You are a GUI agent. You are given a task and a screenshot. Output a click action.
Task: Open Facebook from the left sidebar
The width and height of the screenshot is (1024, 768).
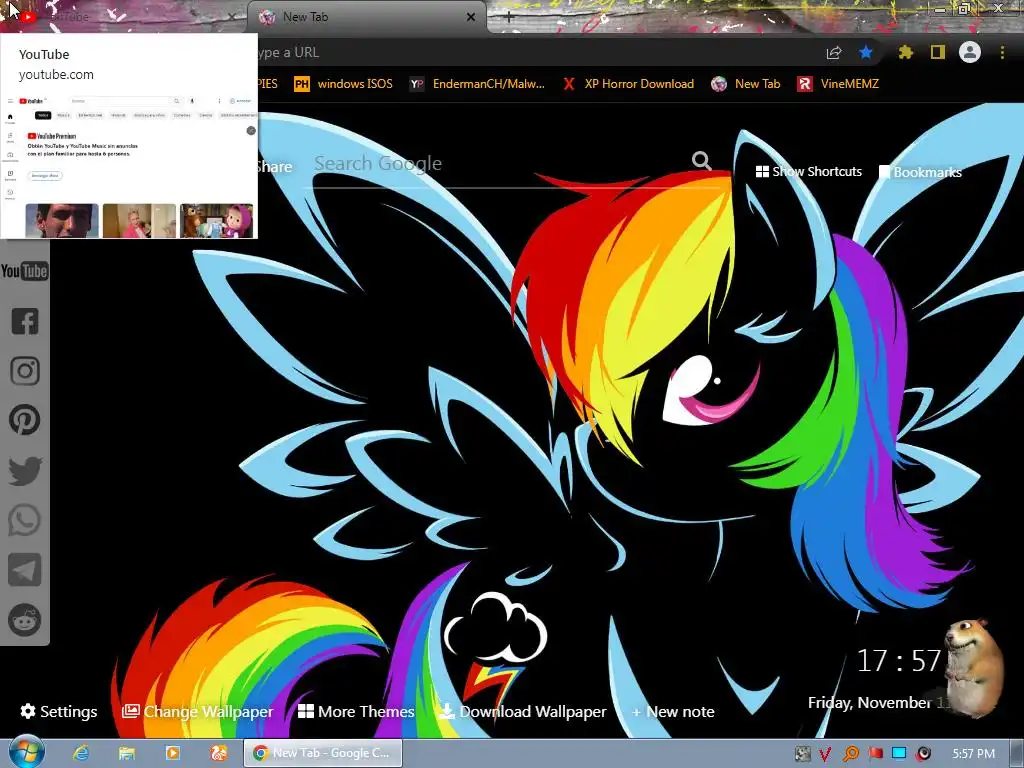(x=25, y=321)
